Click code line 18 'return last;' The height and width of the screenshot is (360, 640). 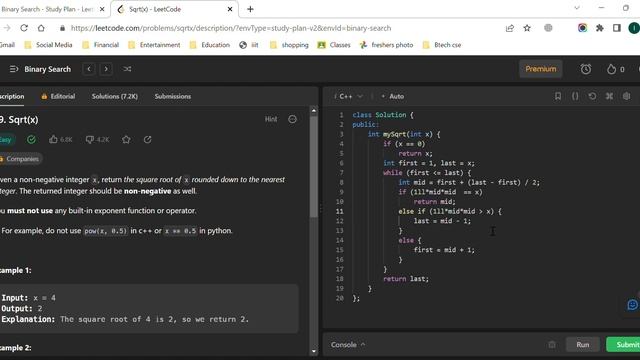406,279
